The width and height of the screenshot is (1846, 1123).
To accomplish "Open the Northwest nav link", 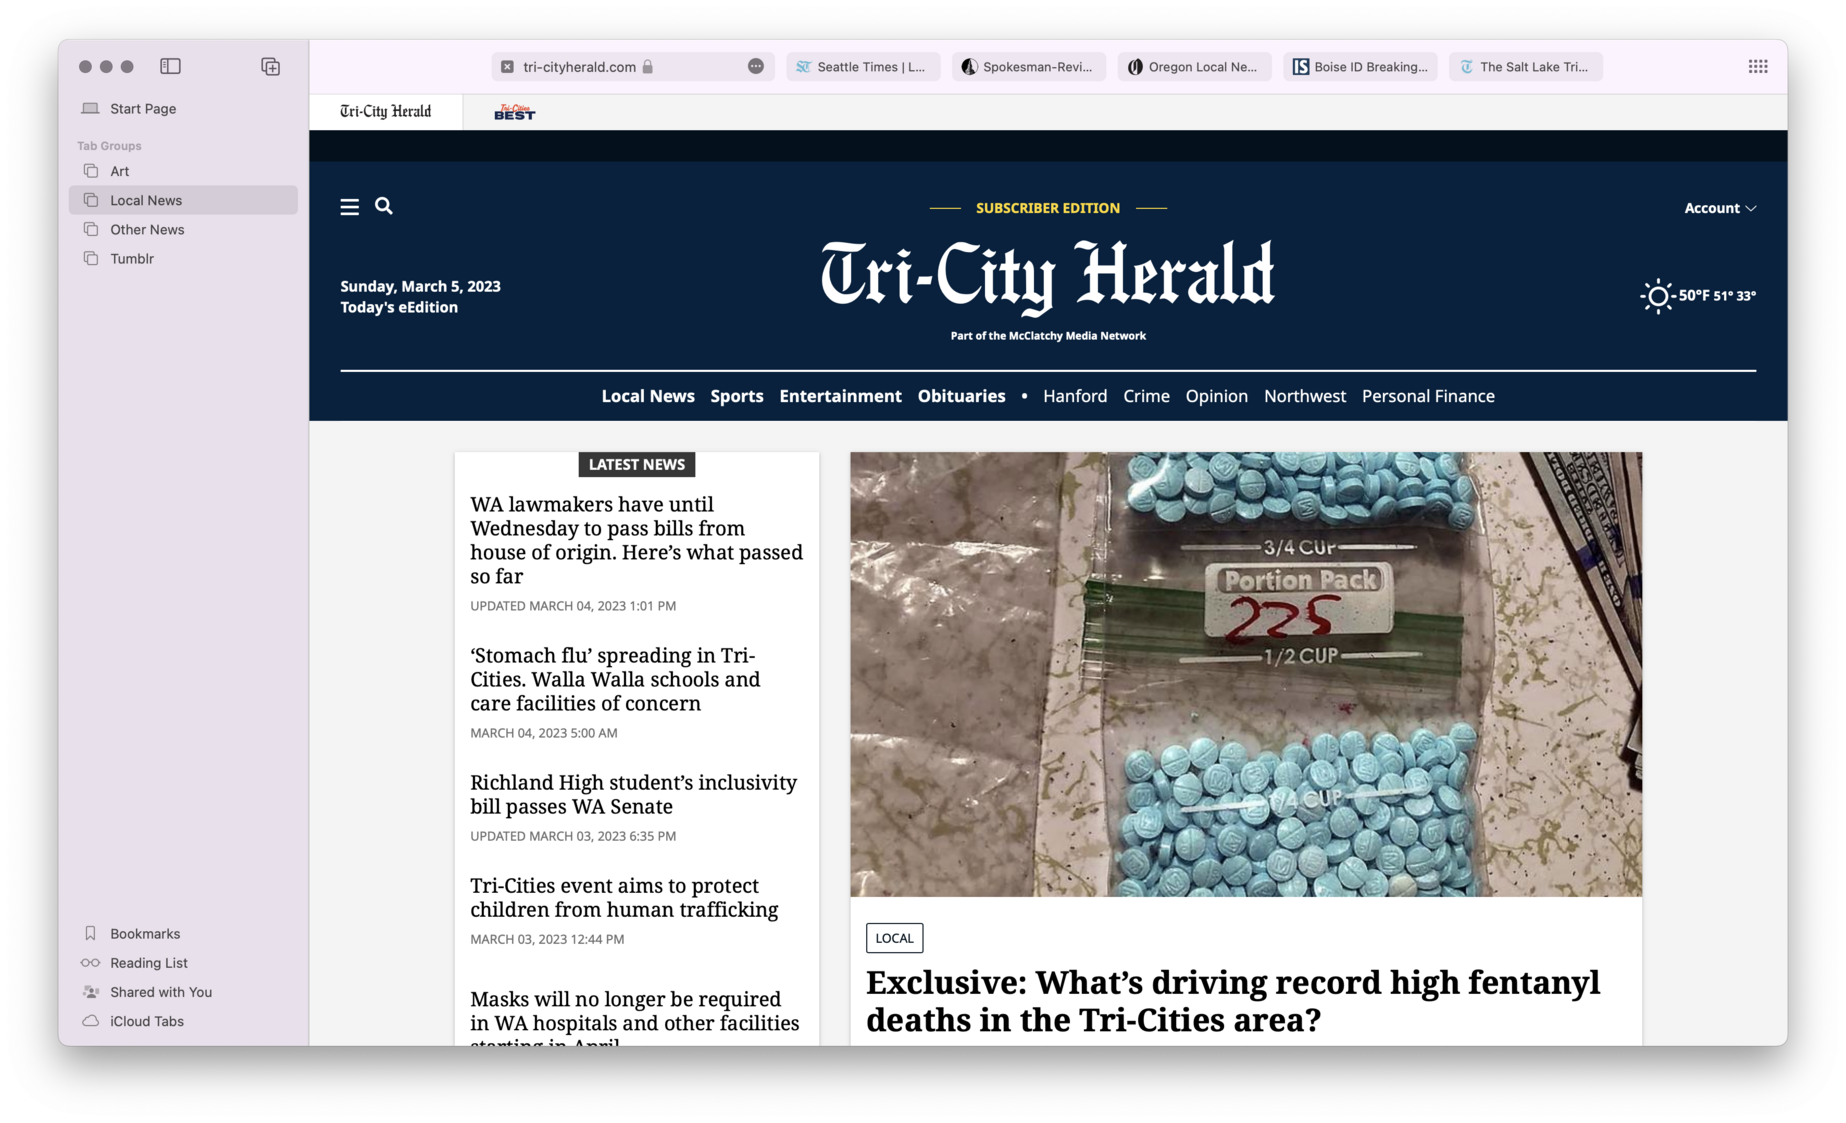I will tap(1305, 396).
